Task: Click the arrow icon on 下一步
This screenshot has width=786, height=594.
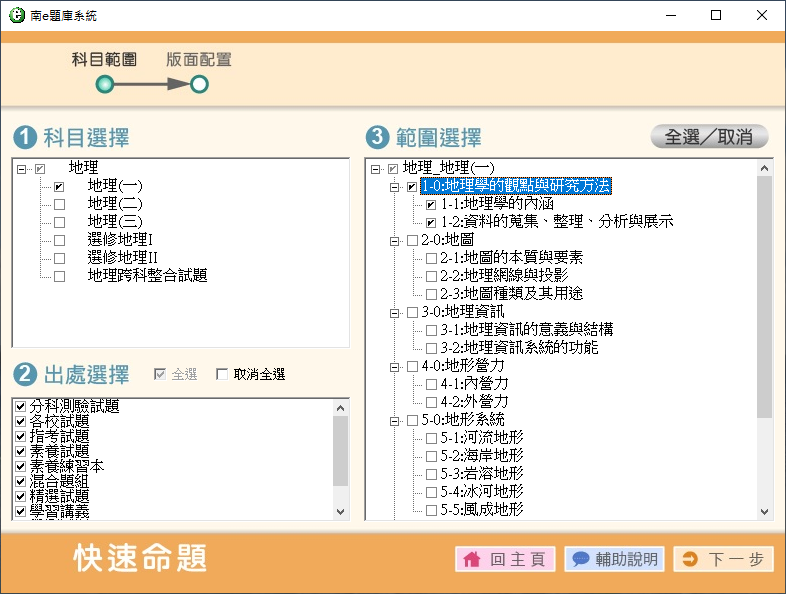Action: click(x=690, y=560)
